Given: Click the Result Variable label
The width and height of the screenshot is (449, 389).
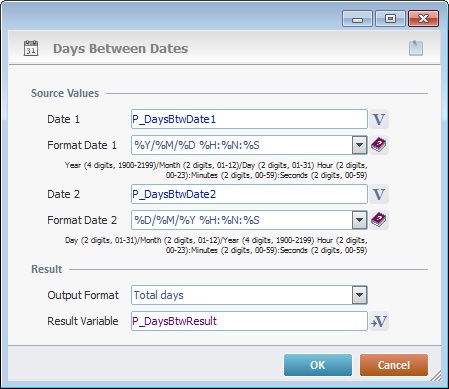Looking at the screenshot, I should 83,321.
